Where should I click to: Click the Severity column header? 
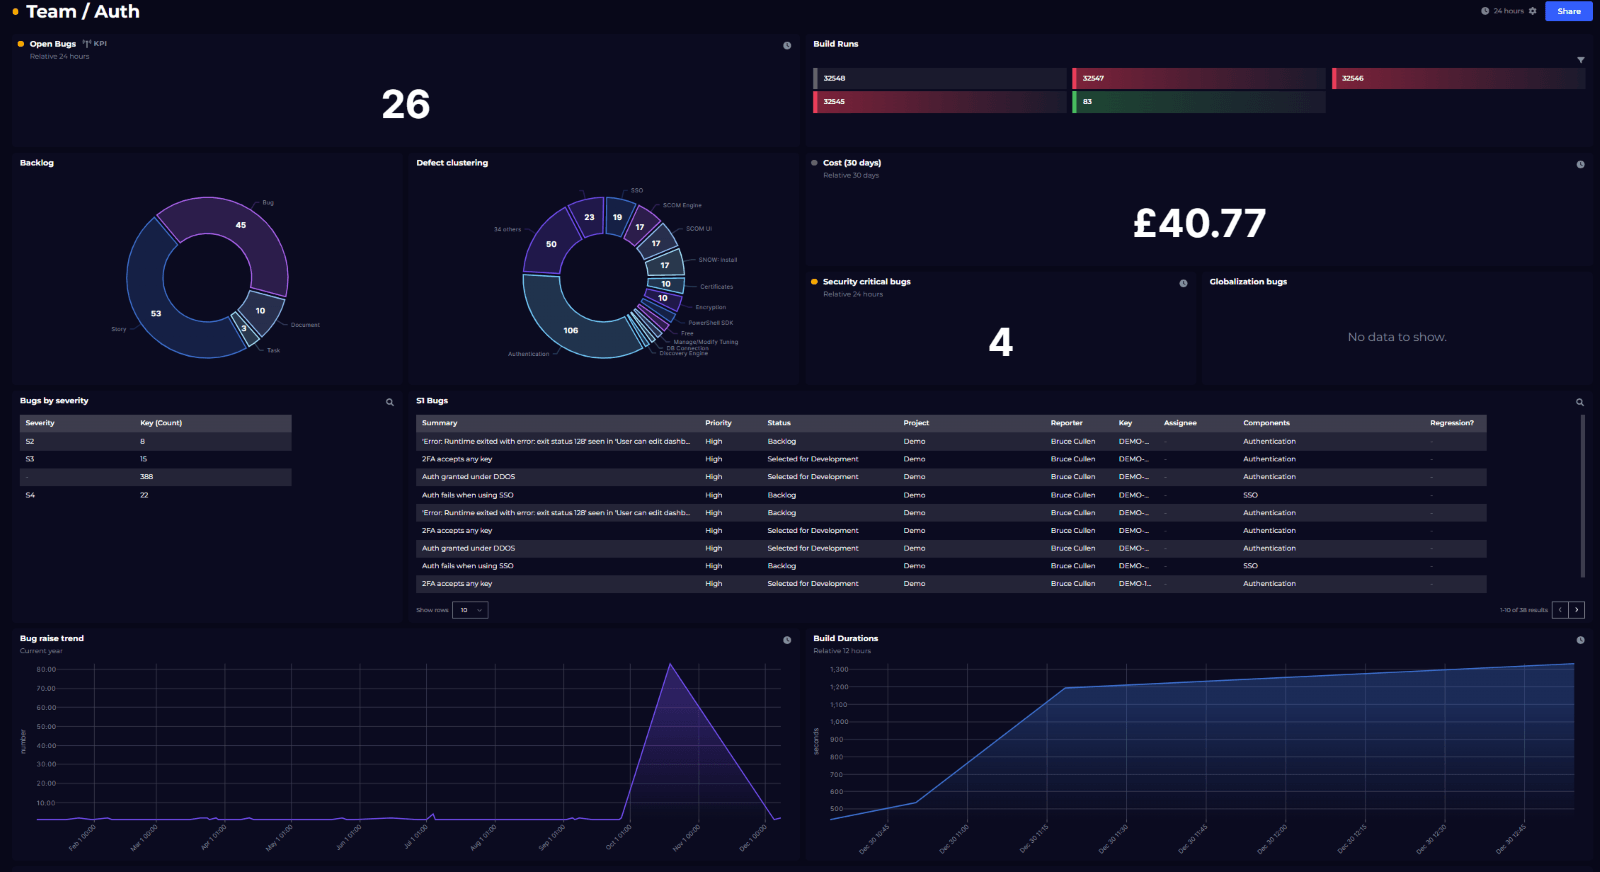click(x=40, y=423)
